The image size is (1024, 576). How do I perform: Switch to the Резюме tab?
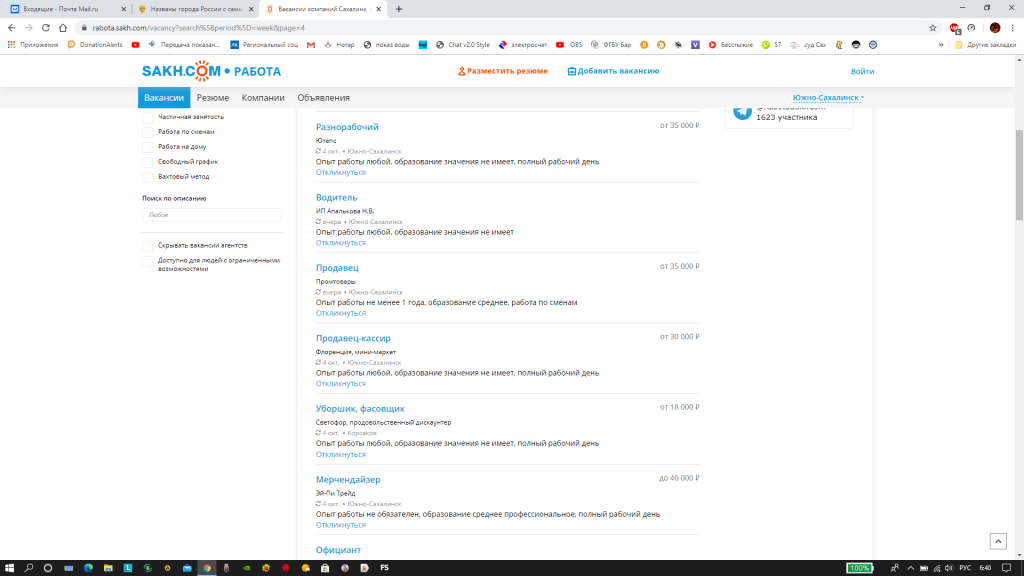(x=212, y=98)
